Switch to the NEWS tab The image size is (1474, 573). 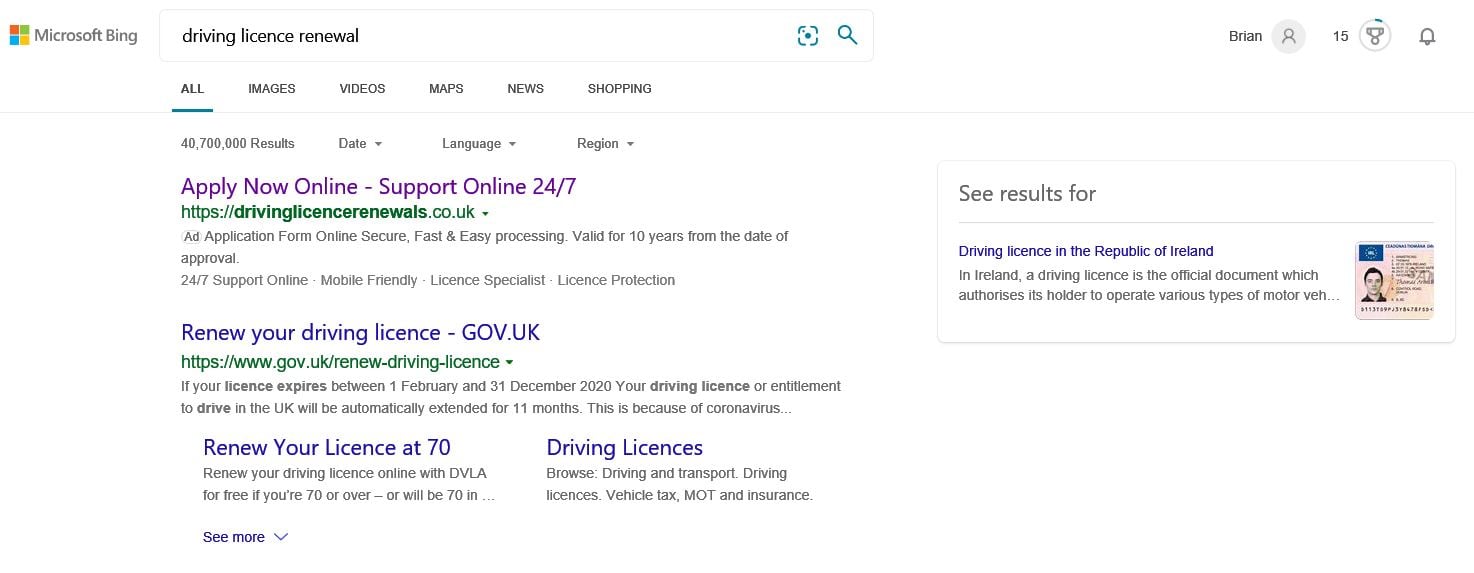click(525, 89)
